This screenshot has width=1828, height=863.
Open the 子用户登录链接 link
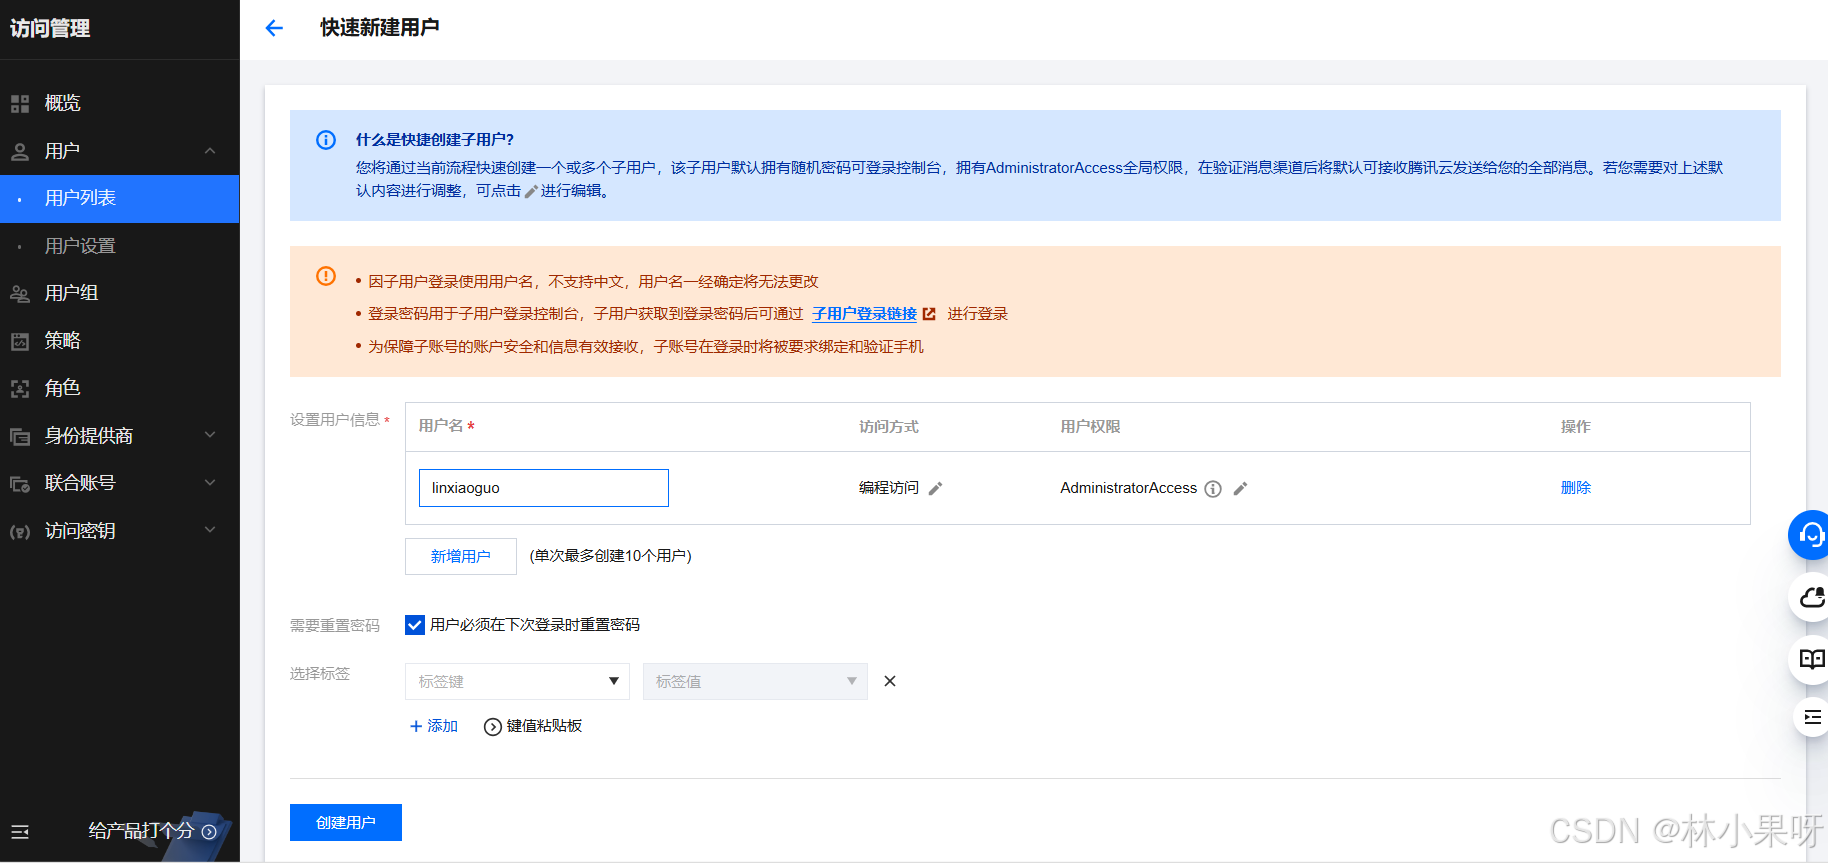[x=864, y=314]
